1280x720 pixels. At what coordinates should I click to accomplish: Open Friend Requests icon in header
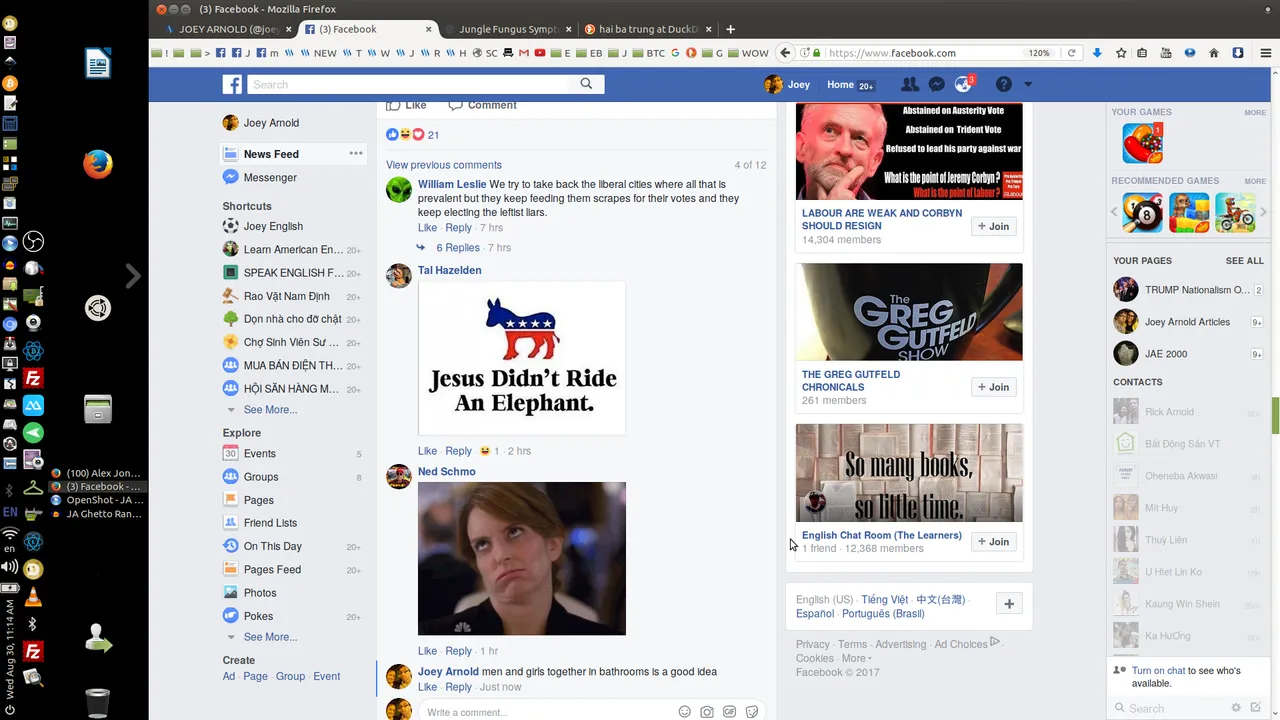(909, 85)
